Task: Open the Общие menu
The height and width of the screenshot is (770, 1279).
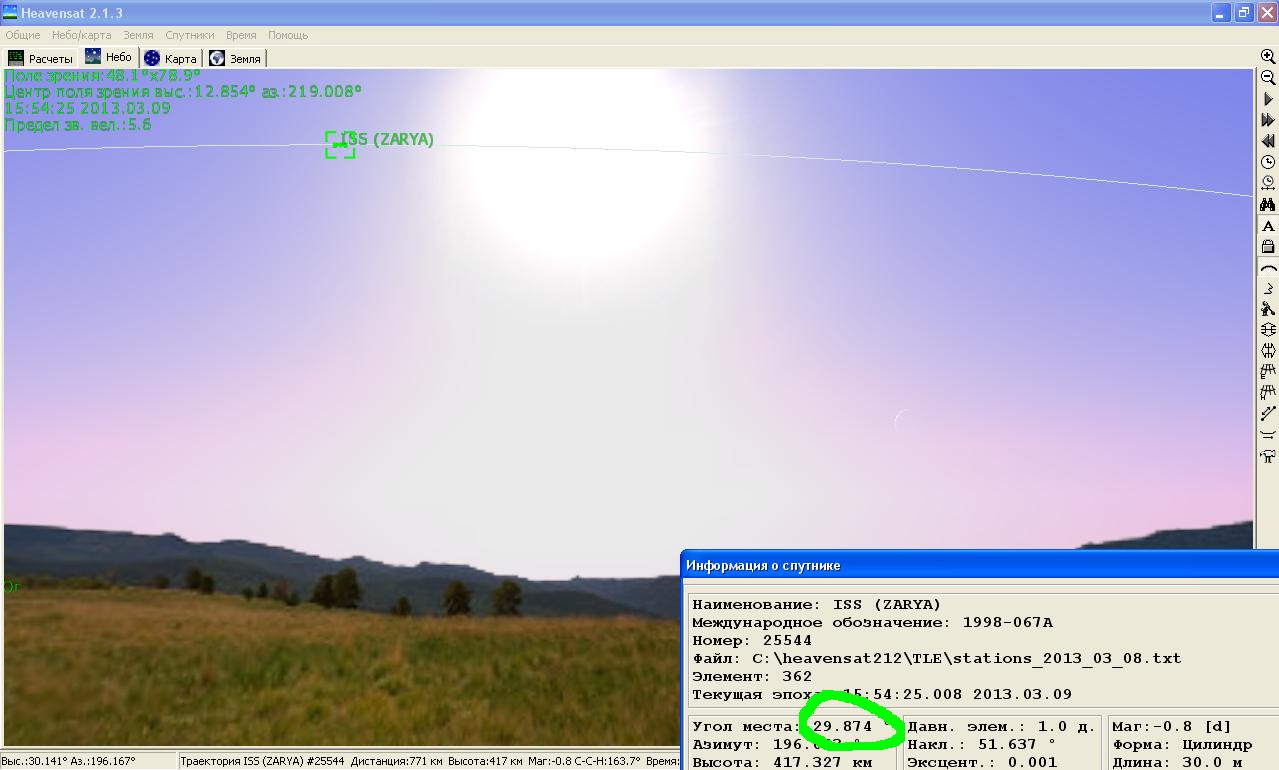Action: tap(23, 35)
